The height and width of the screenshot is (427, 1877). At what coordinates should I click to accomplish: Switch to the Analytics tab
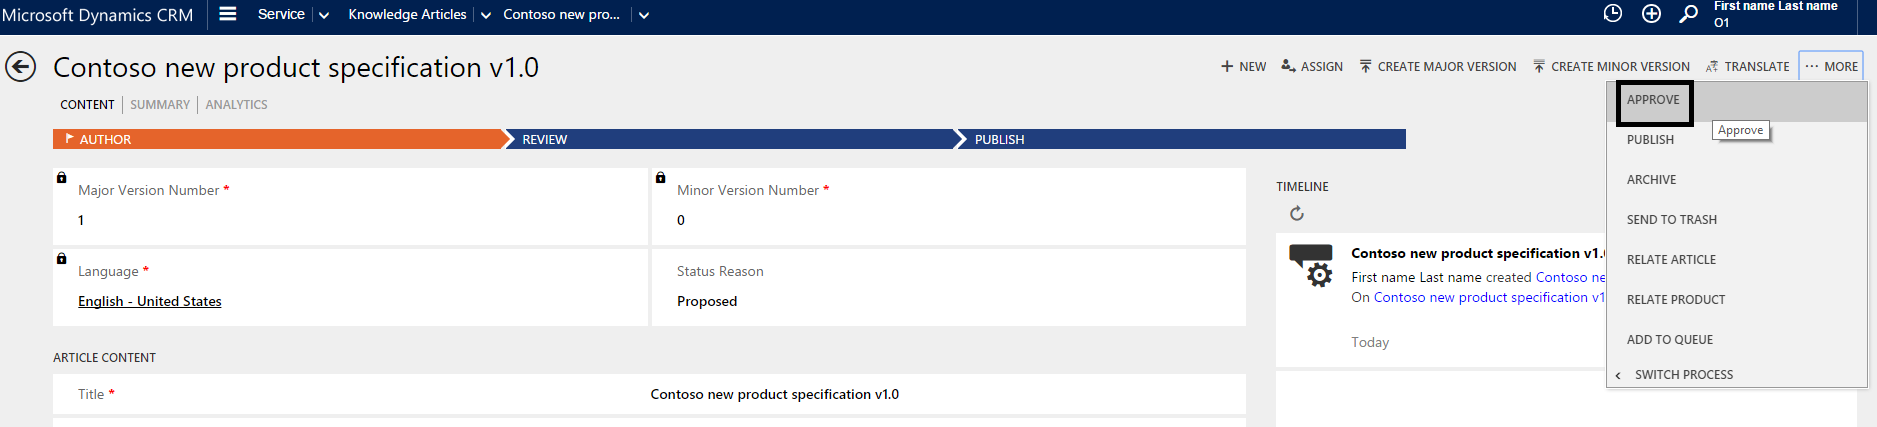(x=236, y=104)
